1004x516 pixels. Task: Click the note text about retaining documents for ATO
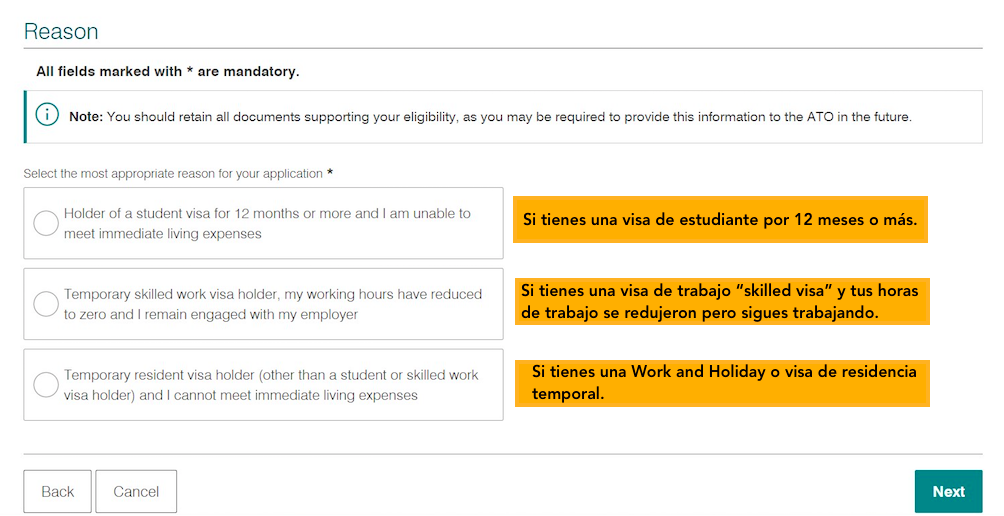[x=509, y=117]
